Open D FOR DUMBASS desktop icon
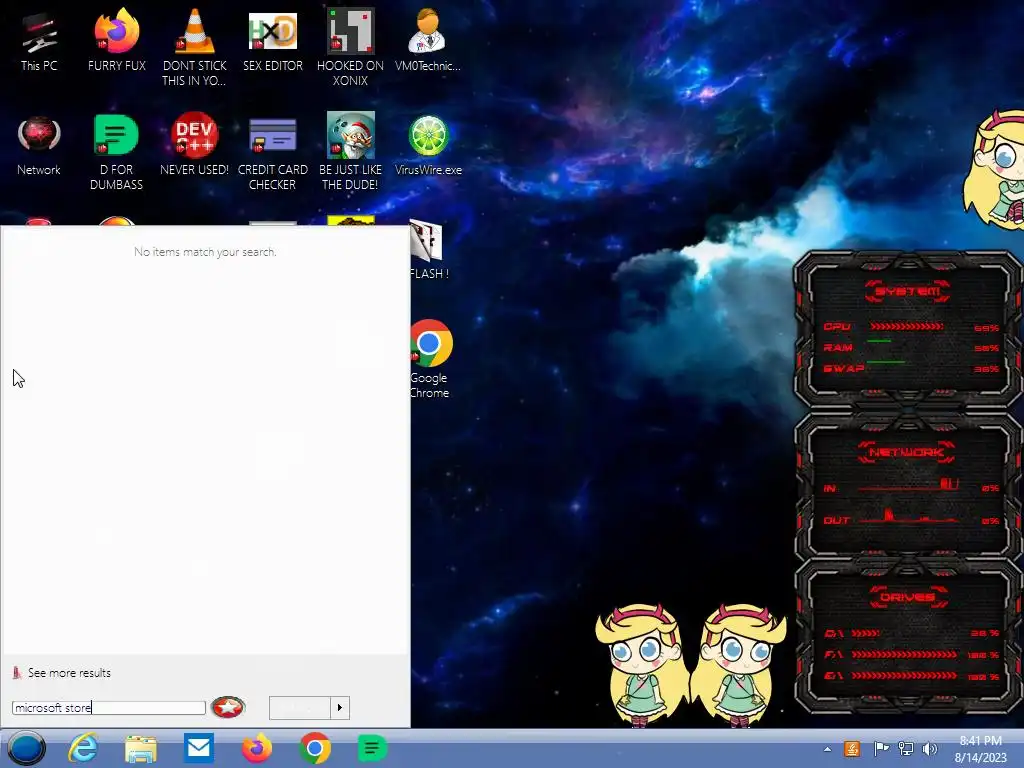The height and width of the screenshot is (768, 1024). tap(116, 152)
